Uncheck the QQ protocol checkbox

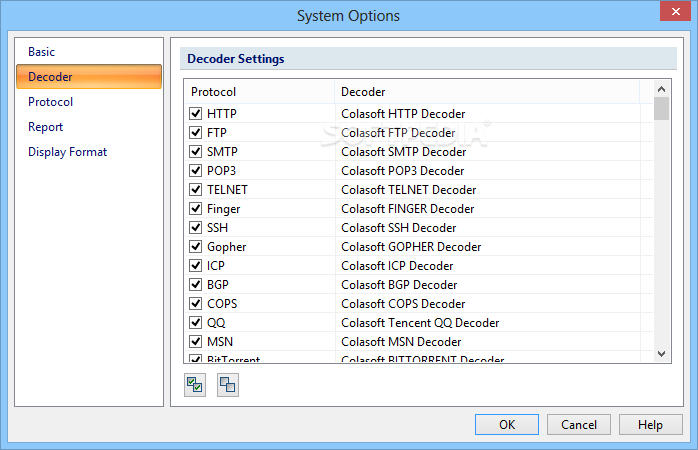click(x=195, y=323)
